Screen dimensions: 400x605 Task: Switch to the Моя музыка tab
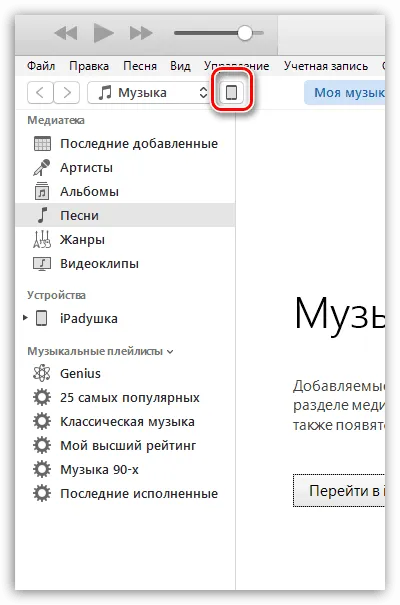coord(344,93)
